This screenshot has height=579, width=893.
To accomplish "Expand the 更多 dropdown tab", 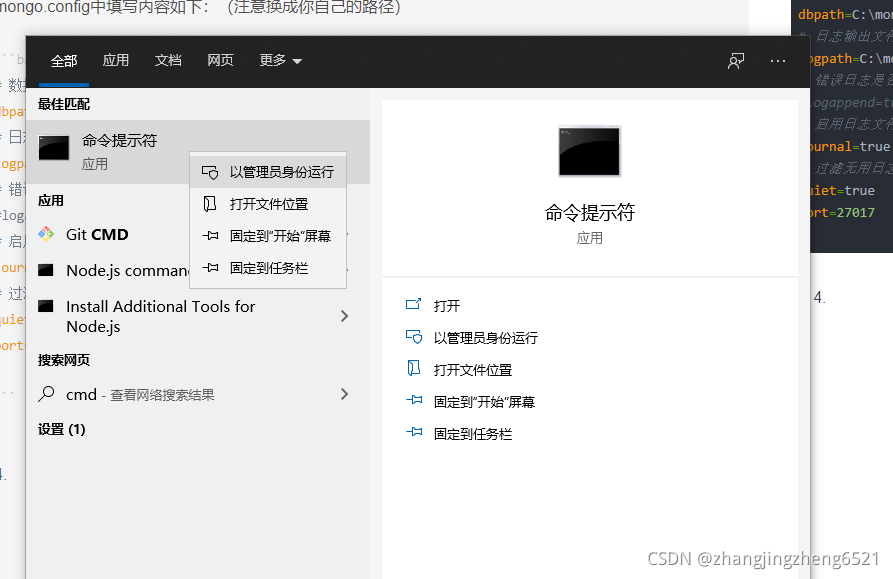I will tap(280, 60).
